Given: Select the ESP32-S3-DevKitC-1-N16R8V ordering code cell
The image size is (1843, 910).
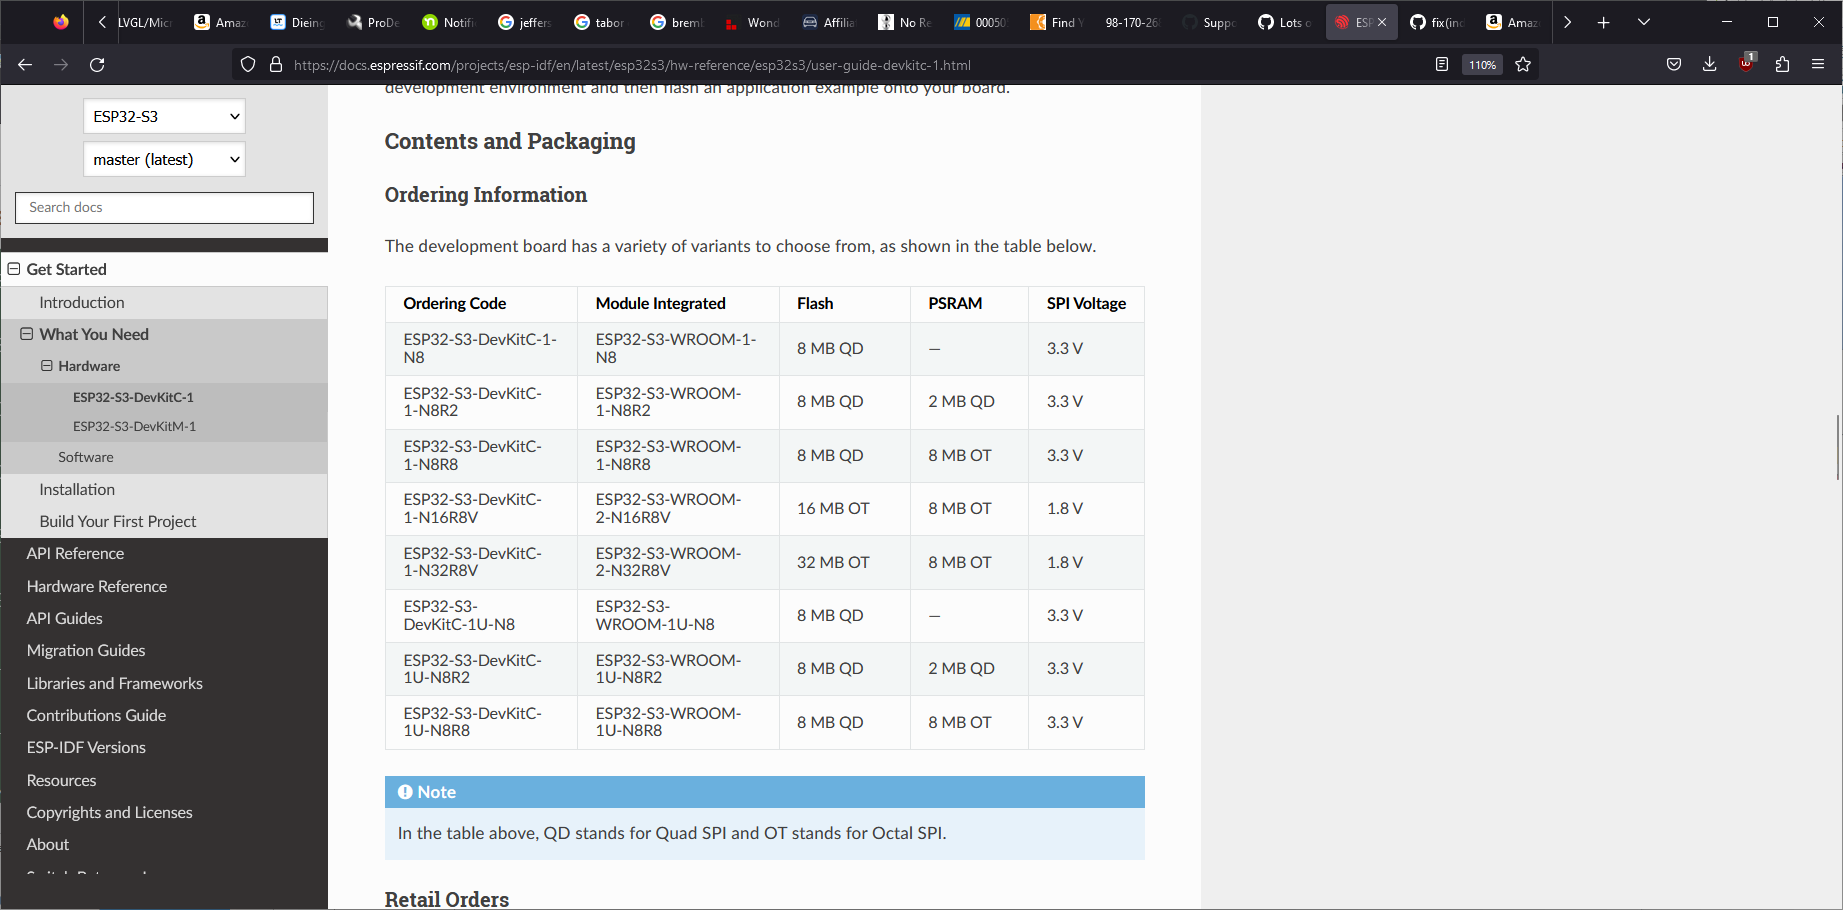Looking at the screenshot, I should click(481, 508).
